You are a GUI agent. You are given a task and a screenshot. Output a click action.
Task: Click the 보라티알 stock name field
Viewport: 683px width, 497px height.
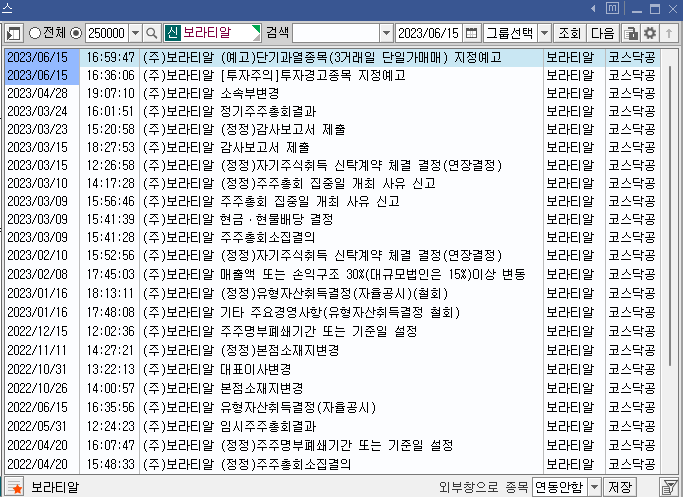click(x=213, y=33)
